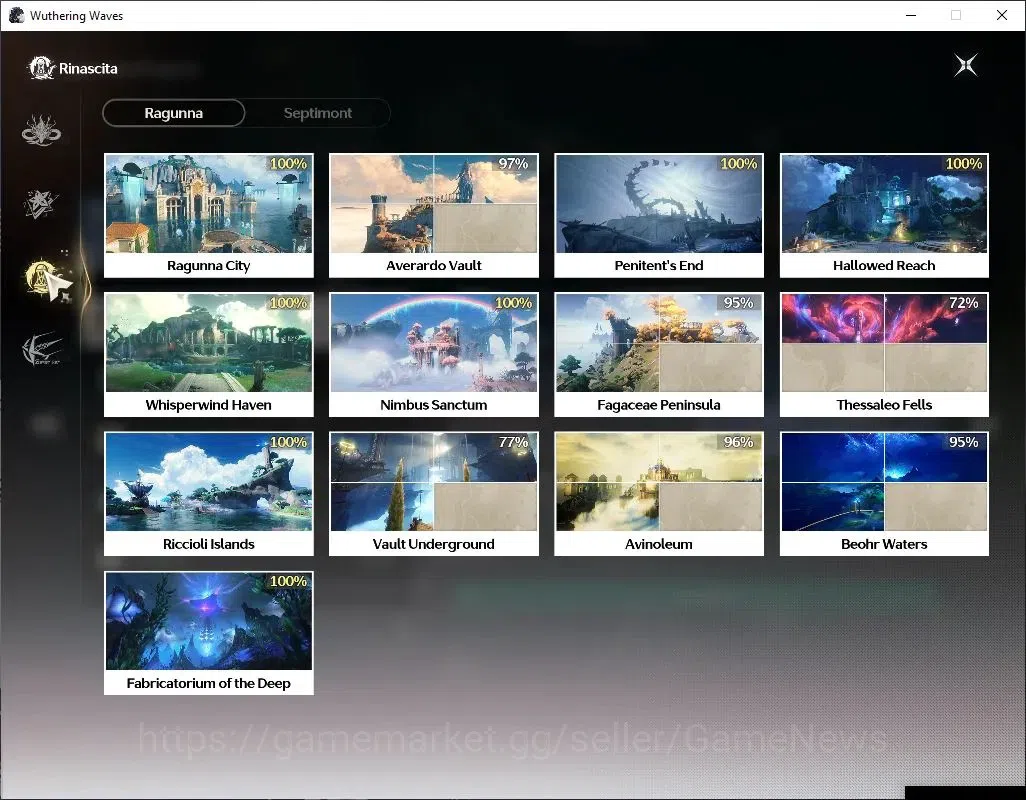Open the Riccioli Islands thumbnail
The image size is (1026, 800).
209,494
